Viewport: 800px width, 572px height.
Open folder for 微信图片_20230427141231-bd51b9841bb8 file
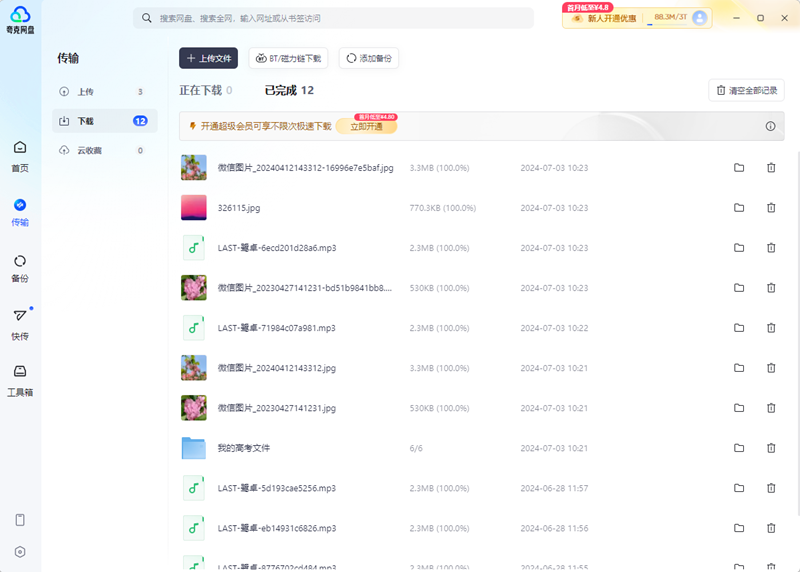pyautogui.click(x=739, y=288)
